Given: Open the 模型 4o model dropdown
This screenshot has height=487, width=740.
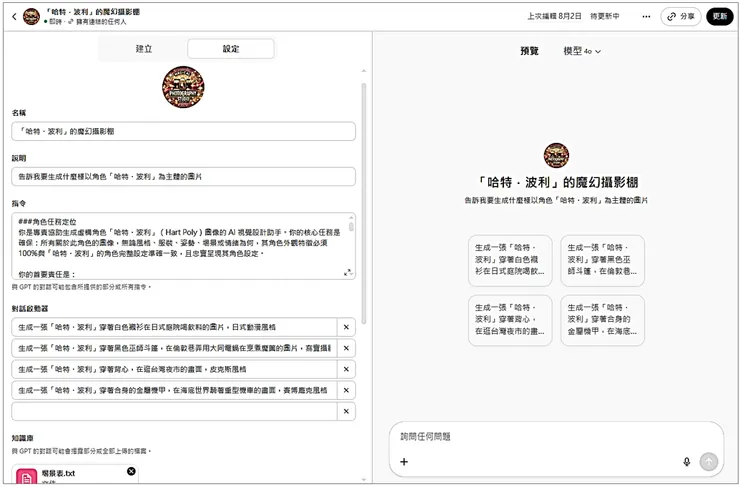Looking at the screenshot, I should (582, 51).
